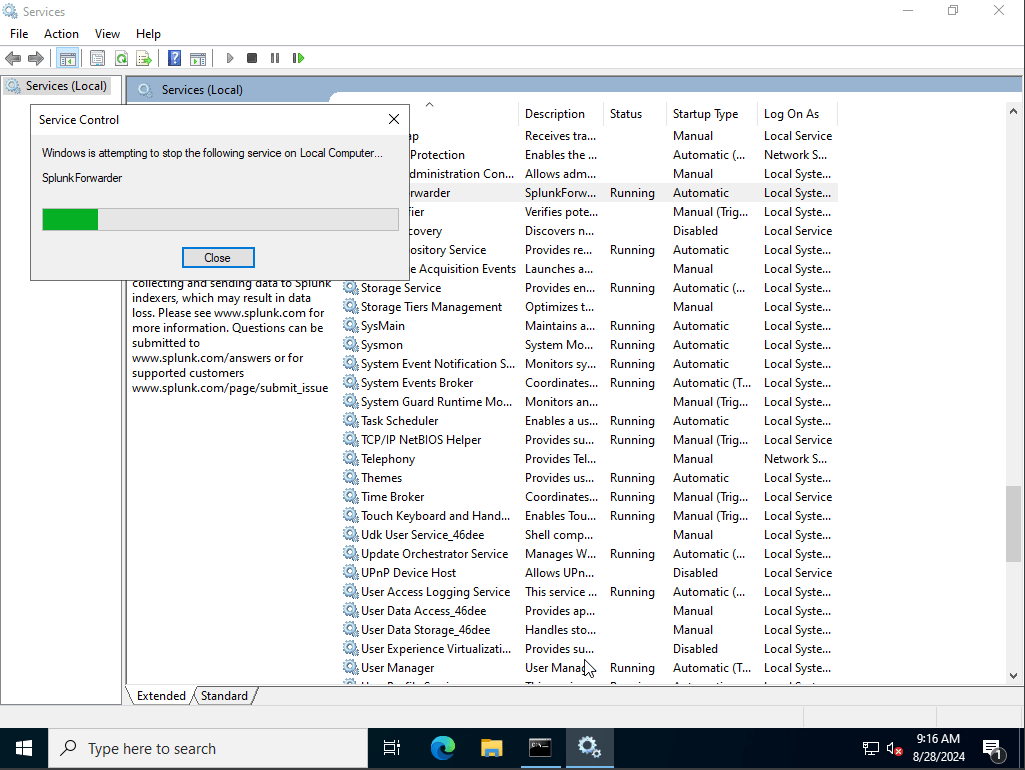The image size is (1025, 770).
Task: Go forward using the toolbar Forward arrow
Action: coord(36,58)
